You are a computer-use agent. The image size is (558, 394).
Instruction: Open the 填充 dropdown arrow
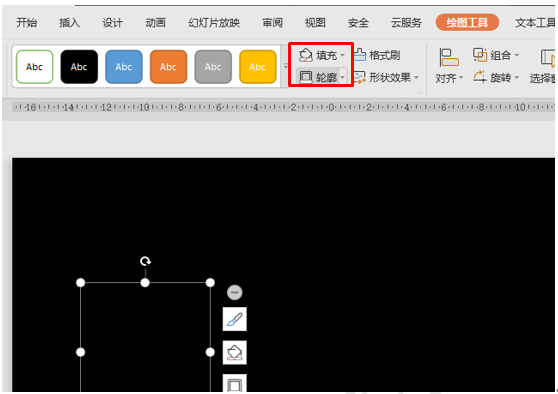[x=343, y=55]
